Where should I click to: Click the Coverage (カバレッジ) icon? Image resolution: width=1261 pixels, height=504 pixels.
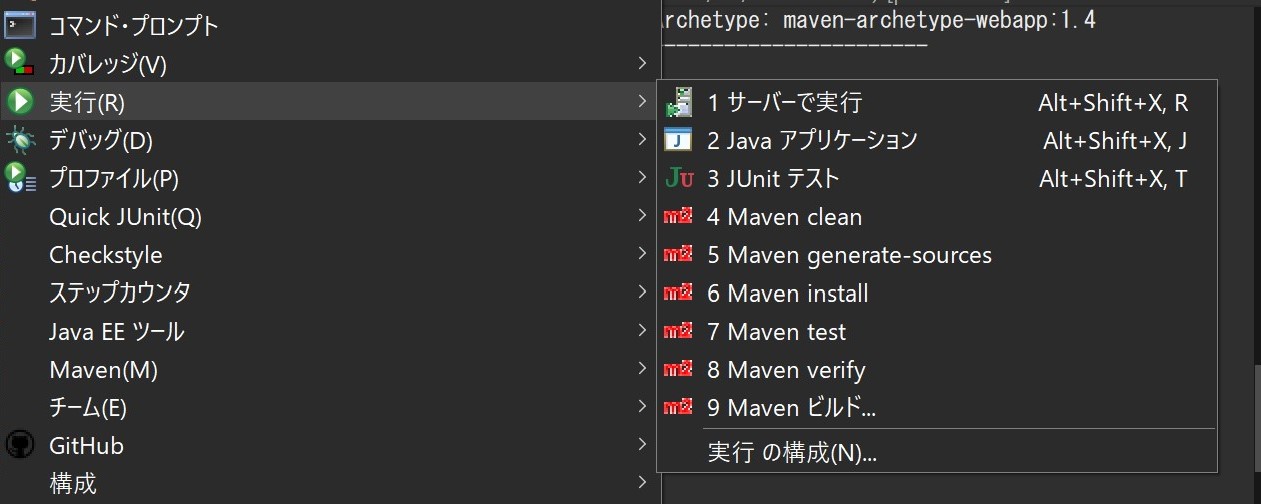point(20,63)
